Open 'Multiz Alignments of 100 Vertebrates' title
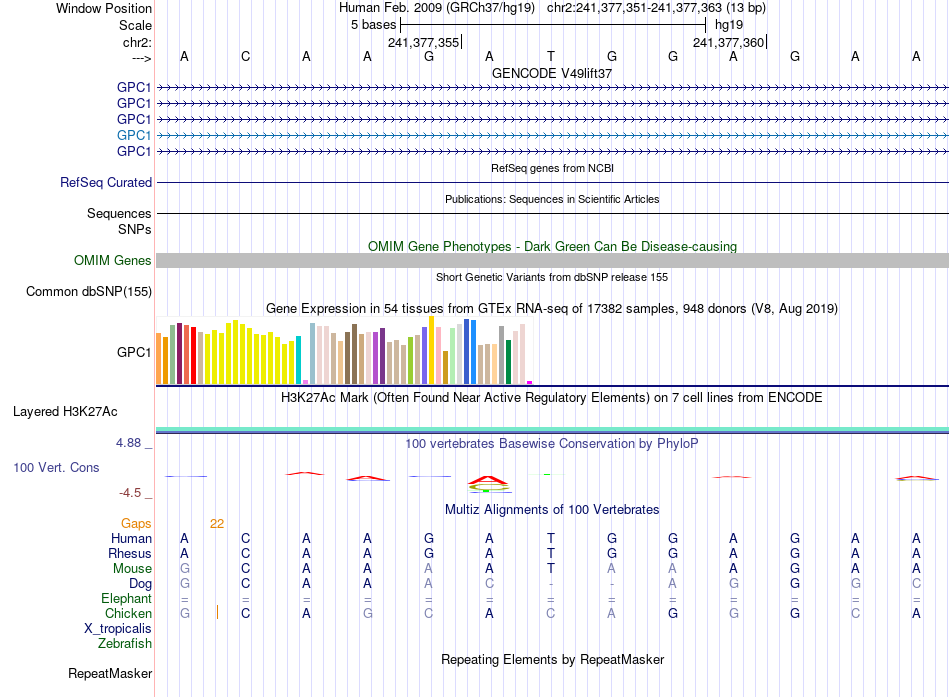Image resolution: width=950 pixels, height=697 pixels. [x=552, y=510]
